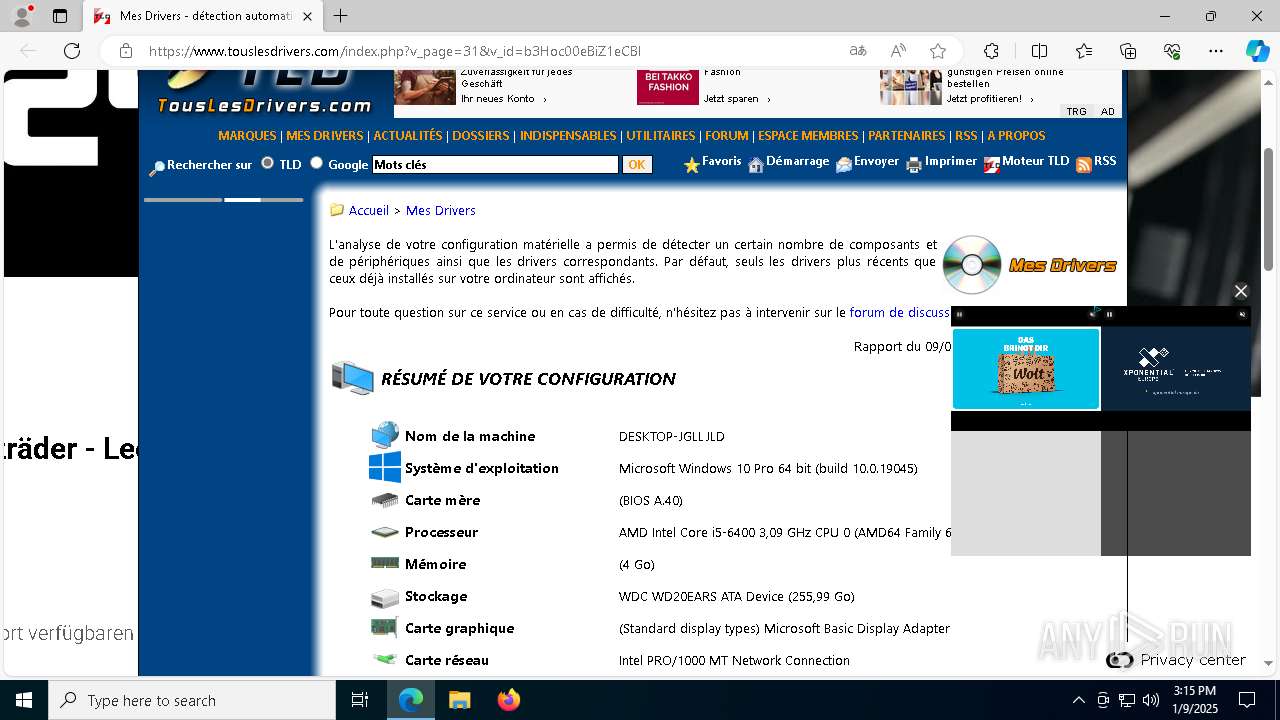Select the Google search radio button
Image resolution: width=1280 pixels, height=720 pixels.
click(317, 163)
